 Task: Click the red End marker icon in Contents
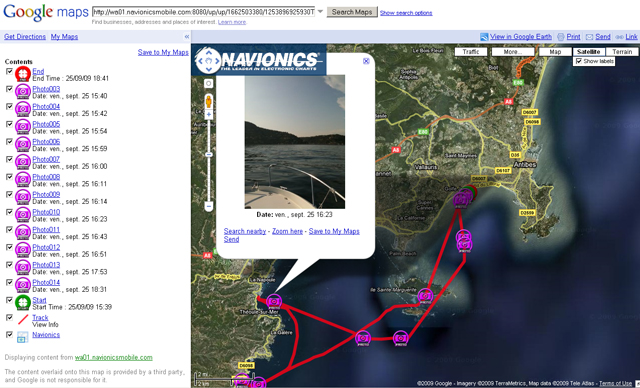coord(22,74)
